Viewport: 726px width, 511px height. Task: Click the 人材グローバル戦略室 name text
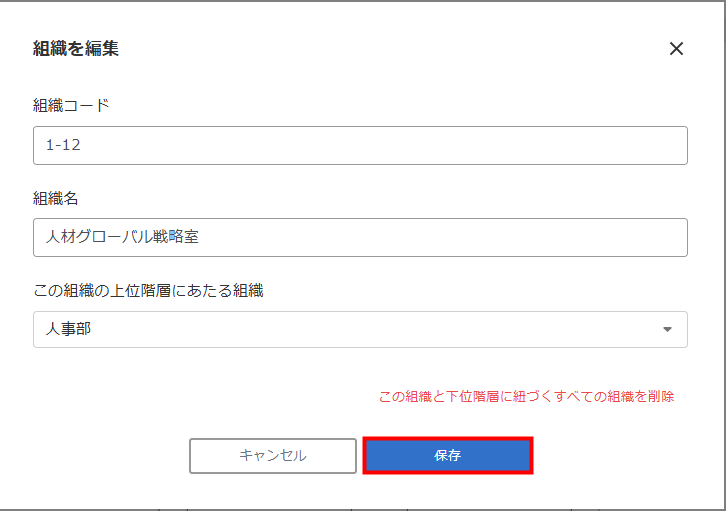[122, 237]
